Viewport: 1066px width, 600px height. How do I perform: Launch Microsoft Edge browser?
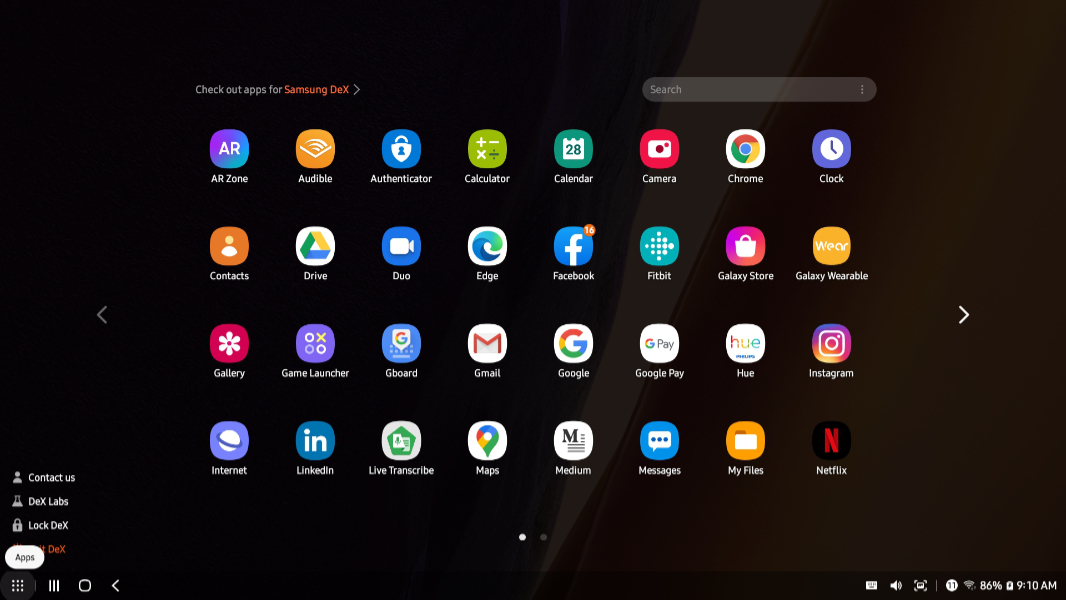(487, 247)
